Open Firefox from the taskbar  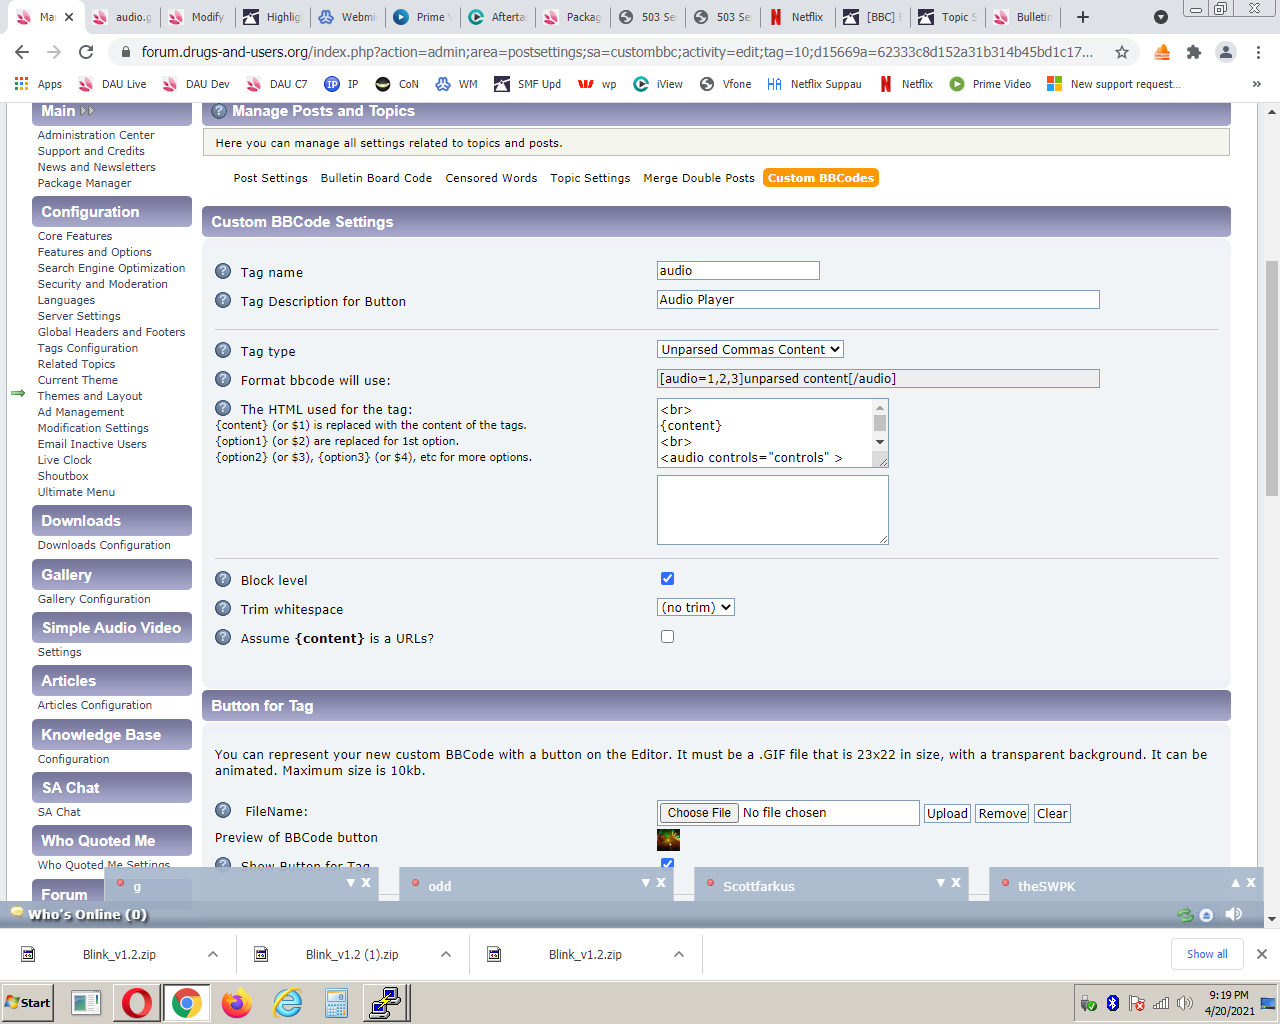(x=237, y=1003)
